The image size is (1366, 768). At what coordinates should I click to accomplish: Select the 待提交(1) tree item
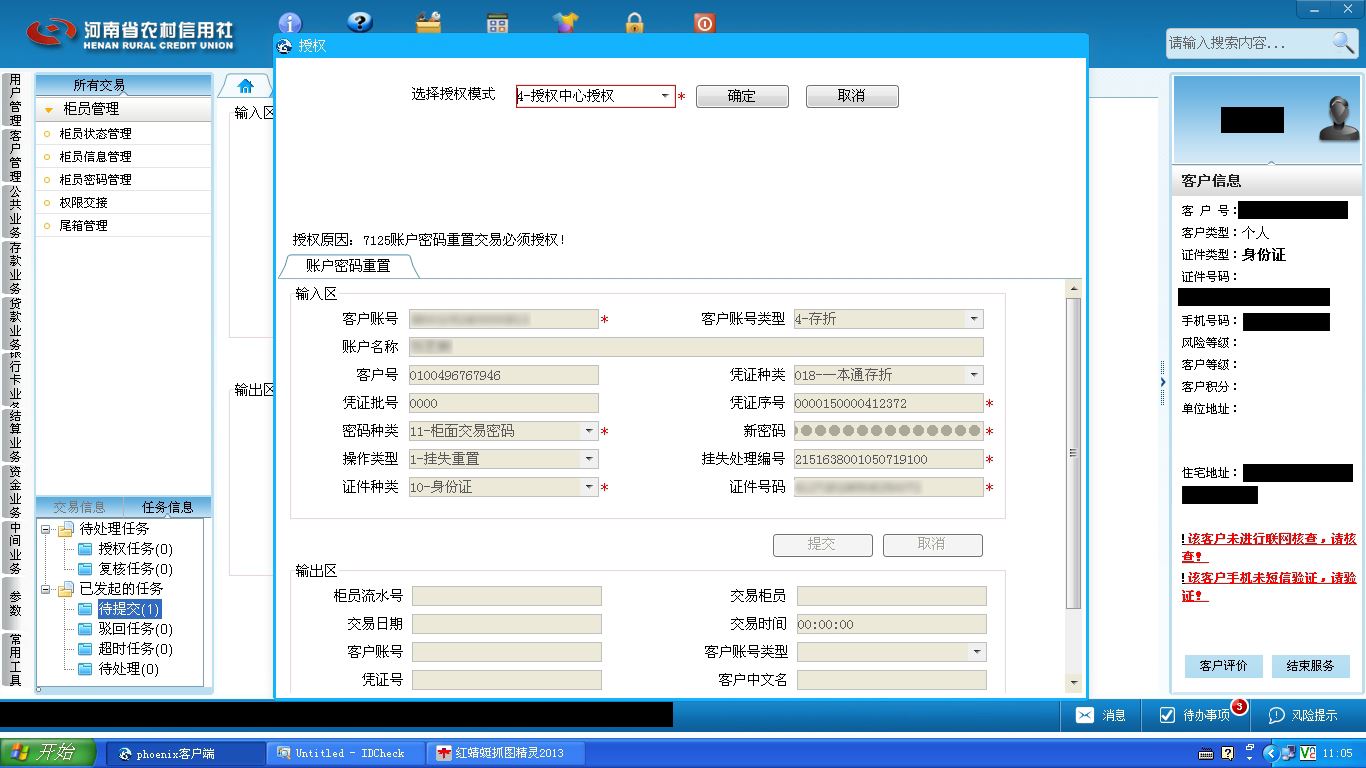coord(129,609)
